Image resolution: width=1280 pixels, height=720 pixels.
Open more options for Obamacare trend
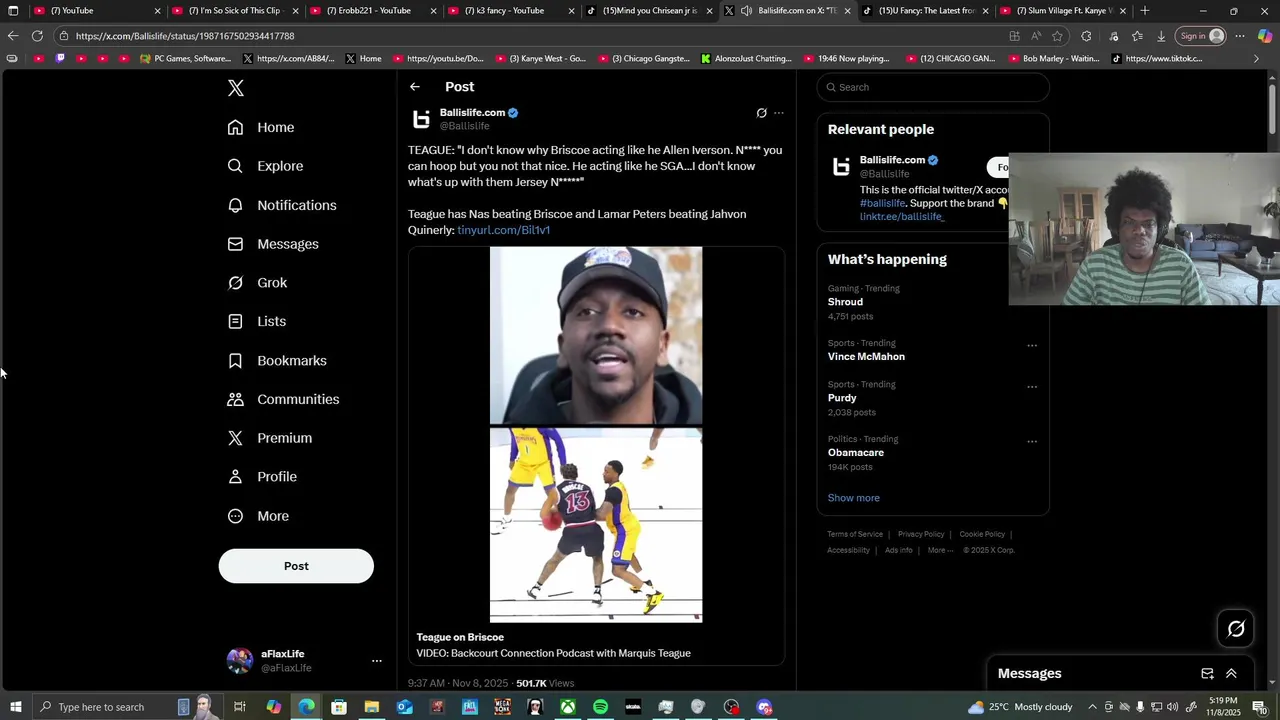tap(1032, 441)
